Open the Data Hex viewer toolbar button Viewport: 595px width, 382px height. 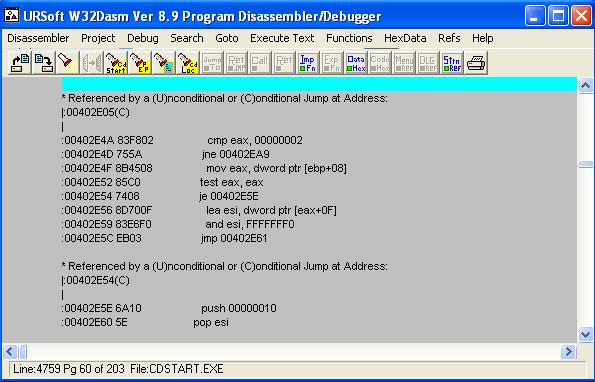[x=356, y=63]
